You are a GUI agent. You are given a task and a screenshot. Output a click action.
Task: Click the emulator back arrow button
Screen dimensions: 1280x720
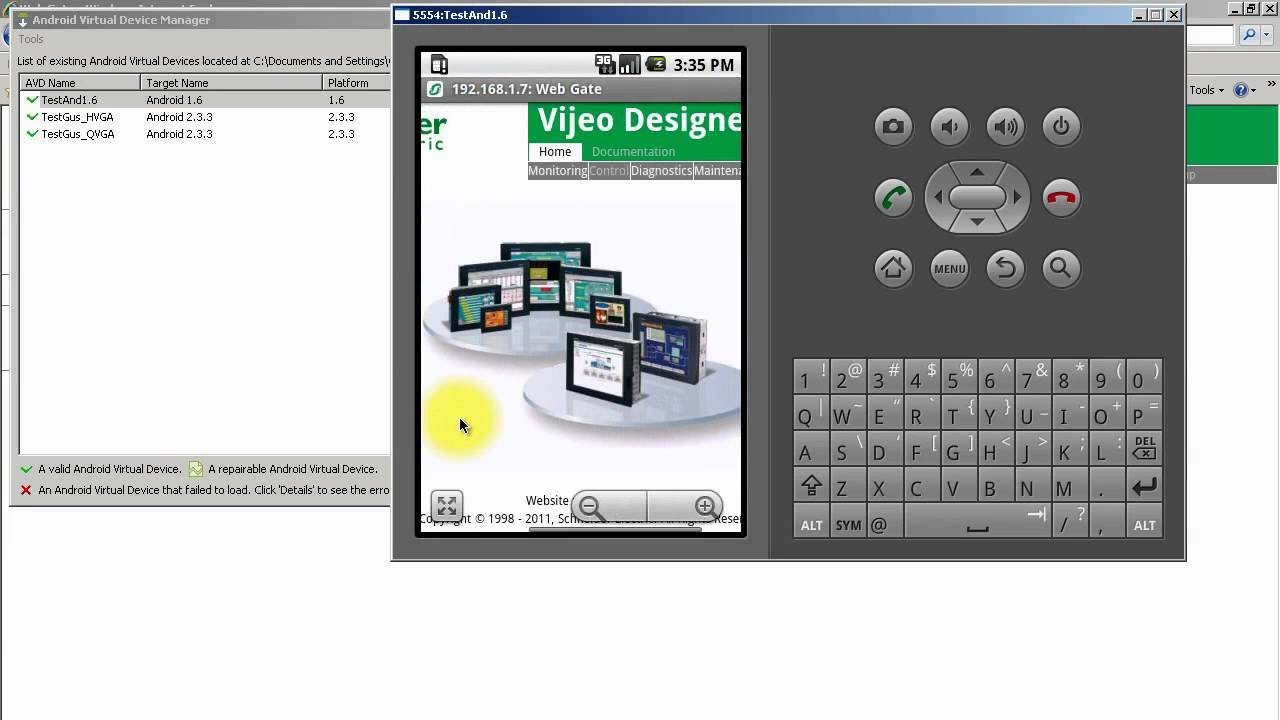pos(1005,268)
